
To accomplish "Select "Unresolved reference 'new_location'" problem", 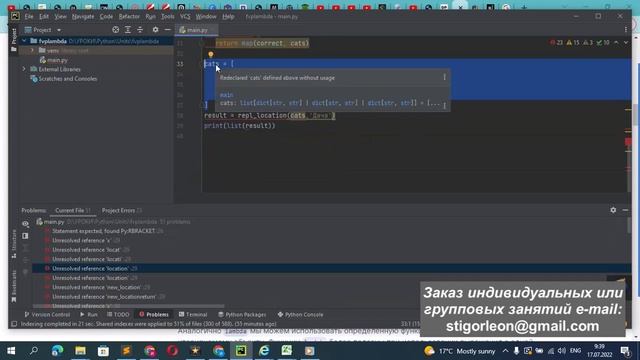I will click(97, 287).
